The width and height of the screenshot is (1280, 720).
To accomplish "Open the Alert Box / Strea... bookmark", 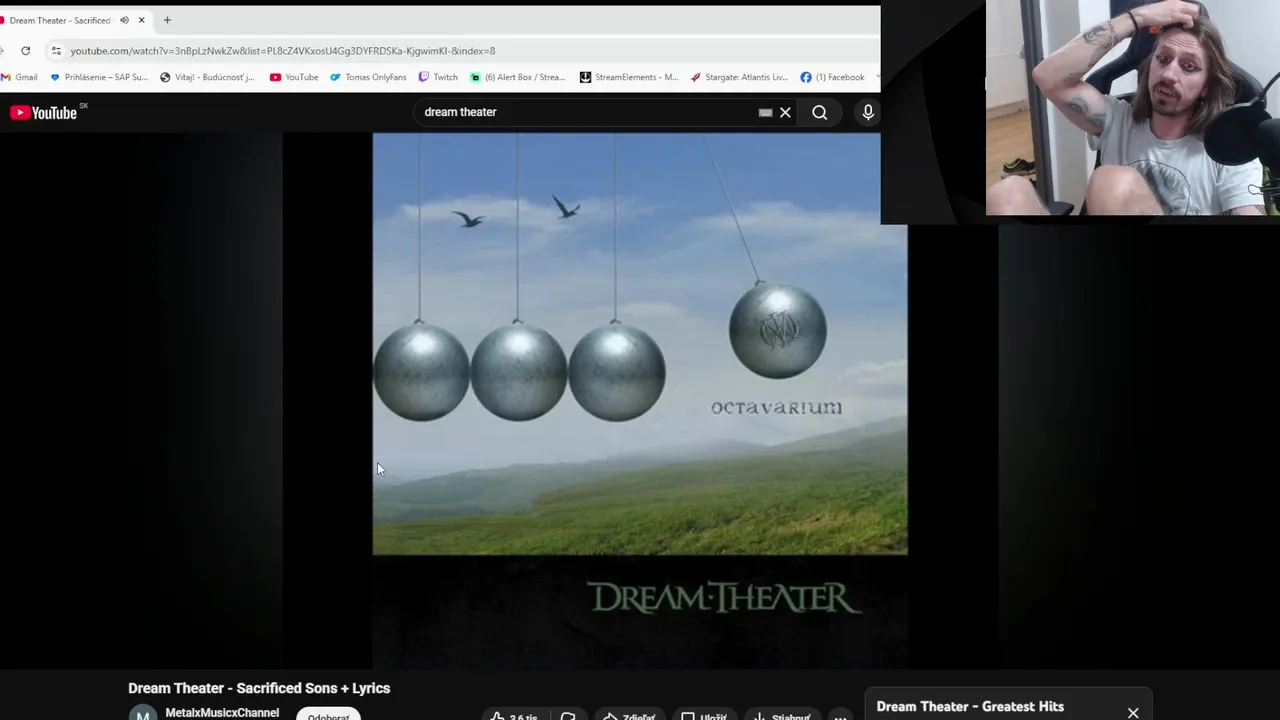I will pos(518,77).
